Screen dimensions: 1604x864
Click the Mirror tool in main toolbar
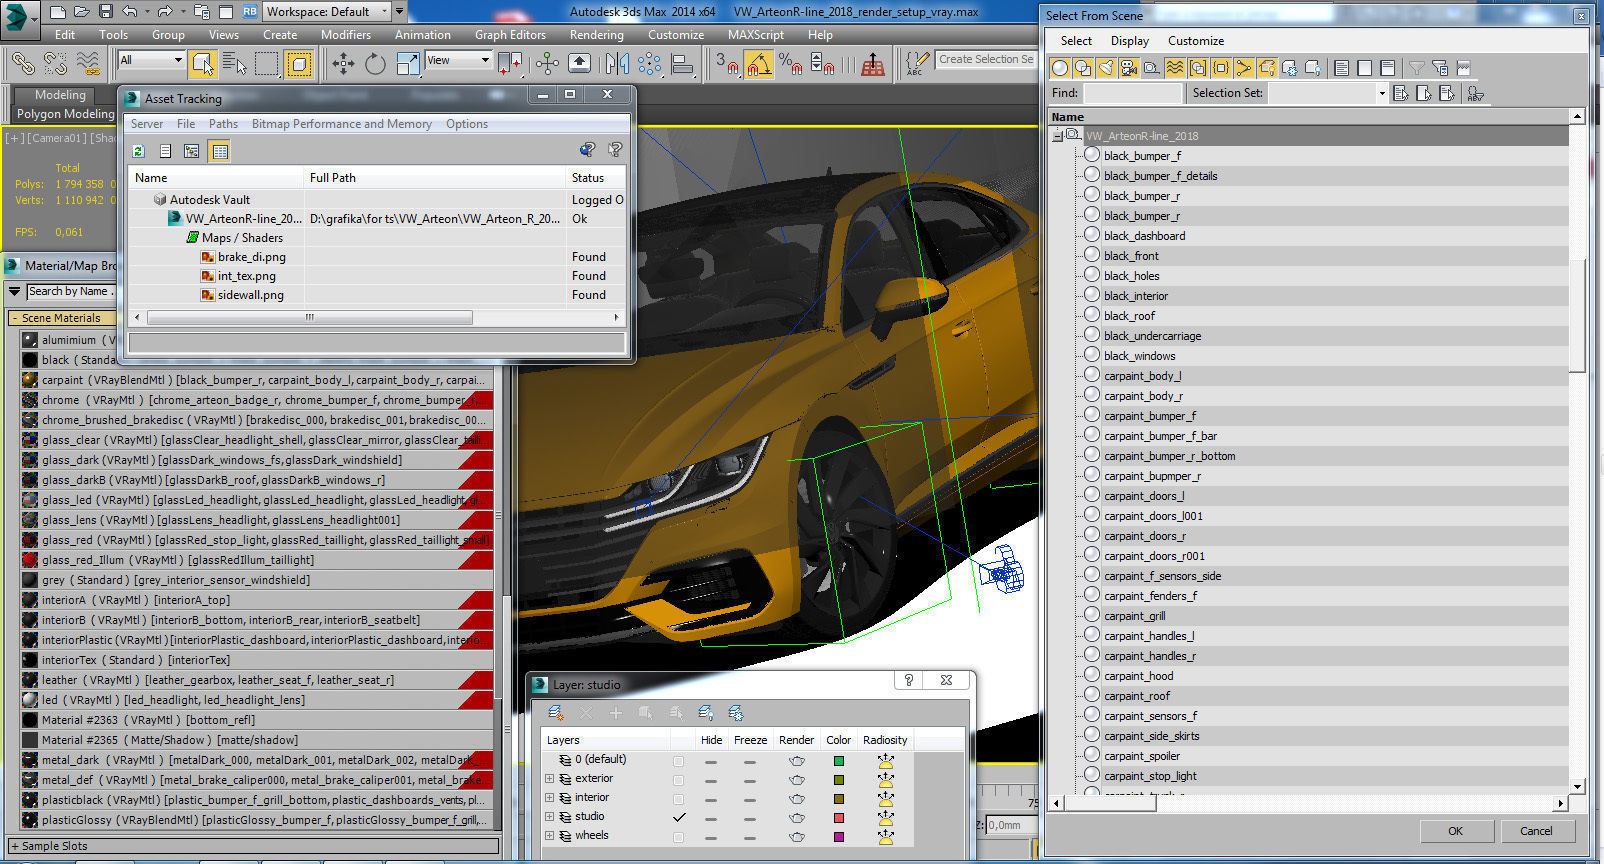(617, 64)
